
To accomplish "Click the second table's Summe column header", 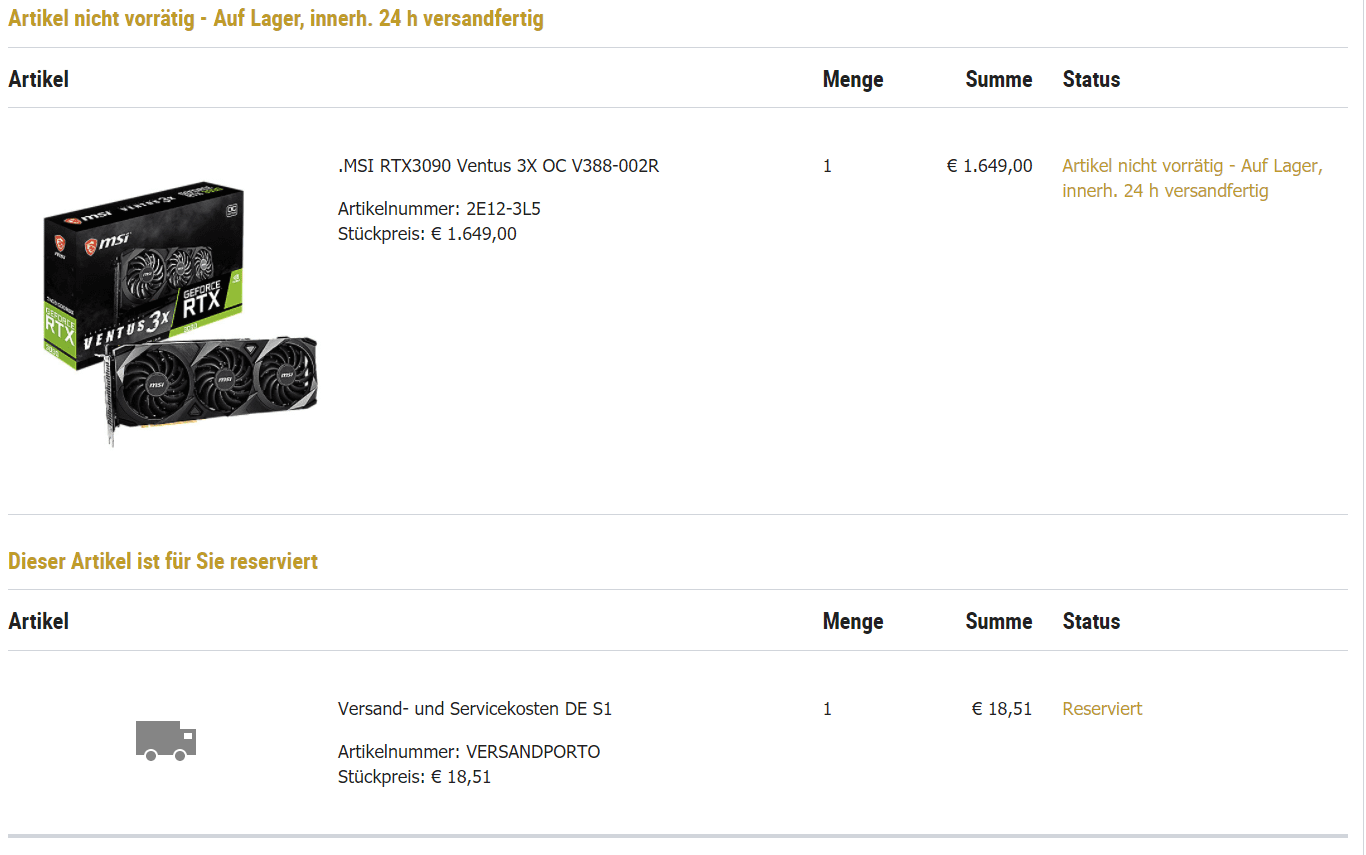I will click(x=999, y=621).
